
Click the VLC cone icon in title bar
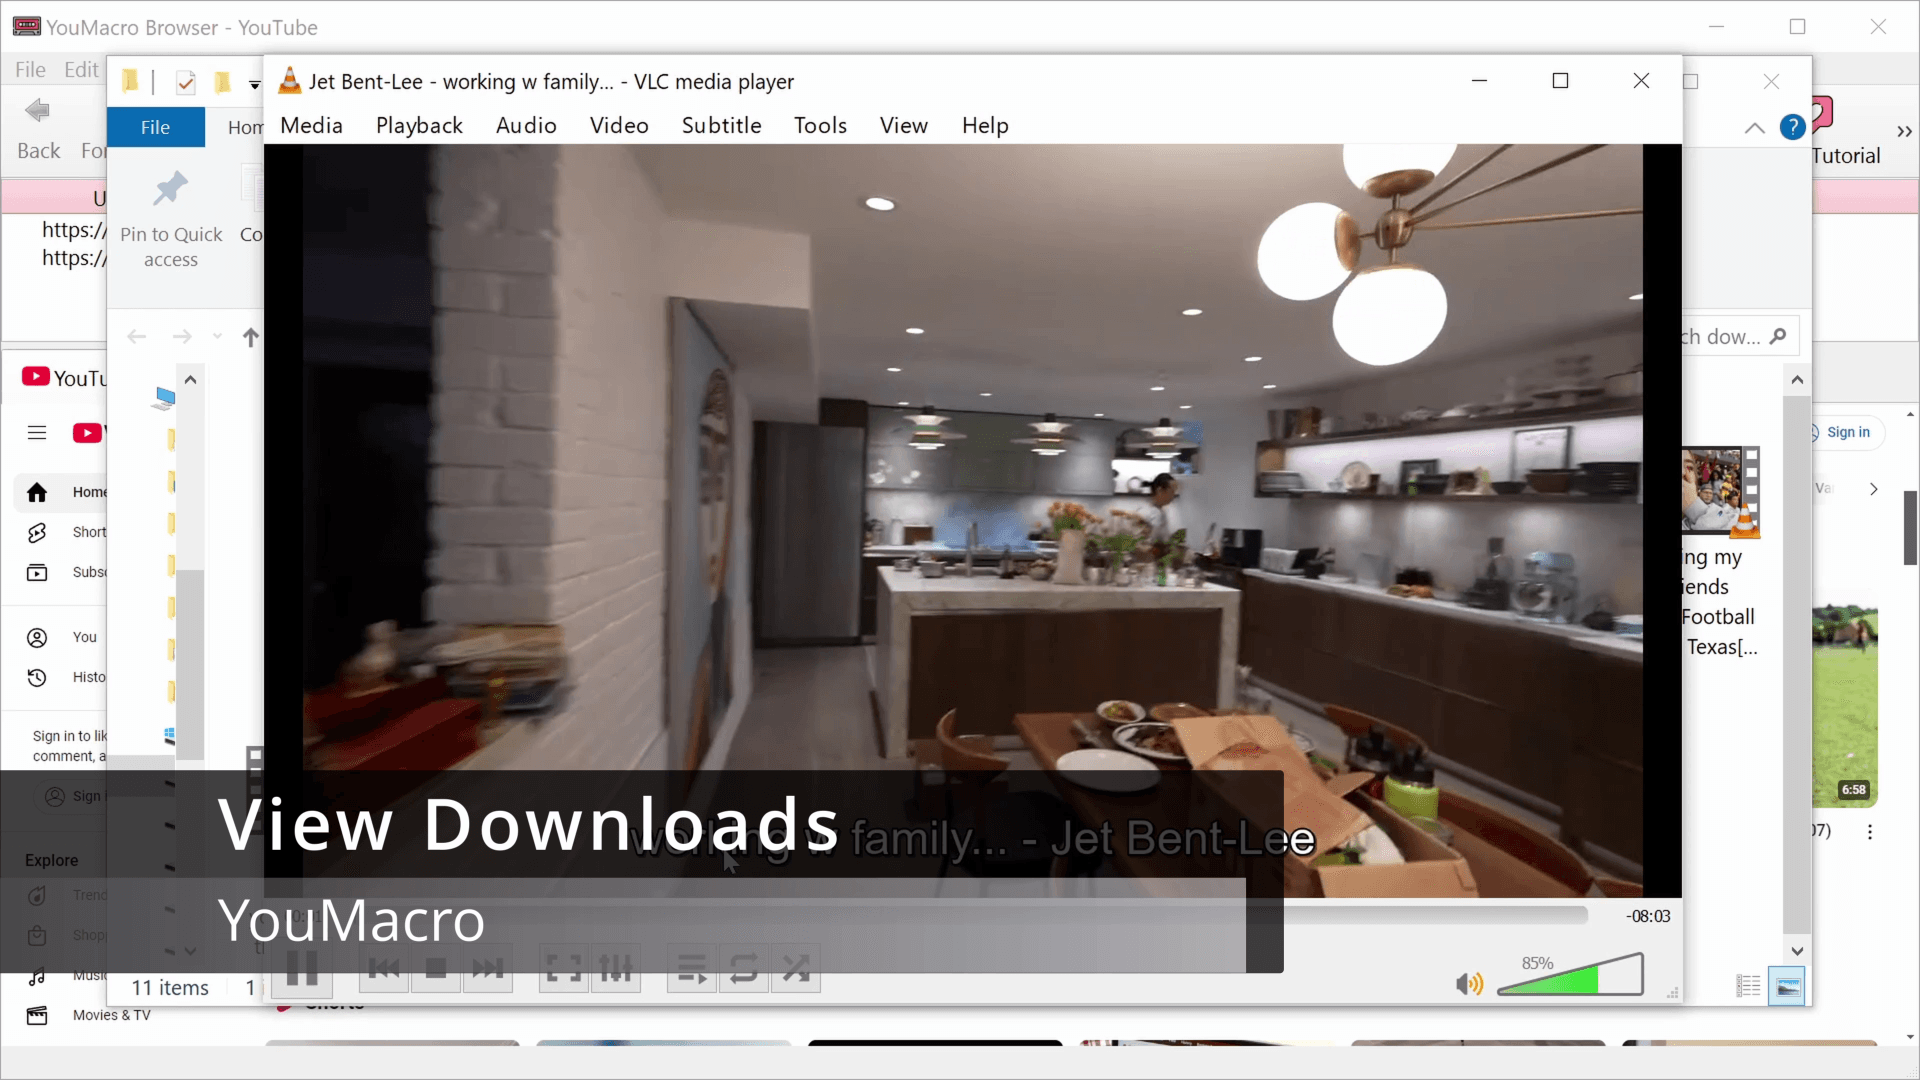[x=289, y=81]
